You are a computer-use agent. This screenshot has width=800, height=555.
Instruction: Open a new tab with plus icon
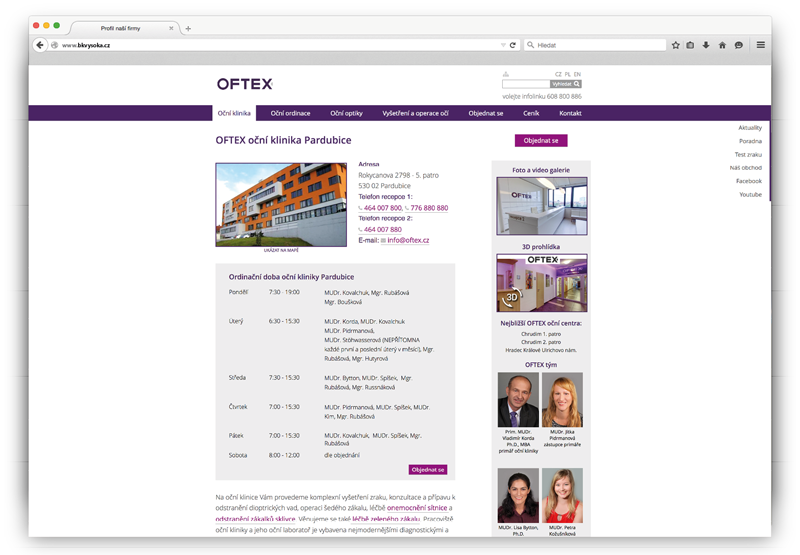(188, 29)
